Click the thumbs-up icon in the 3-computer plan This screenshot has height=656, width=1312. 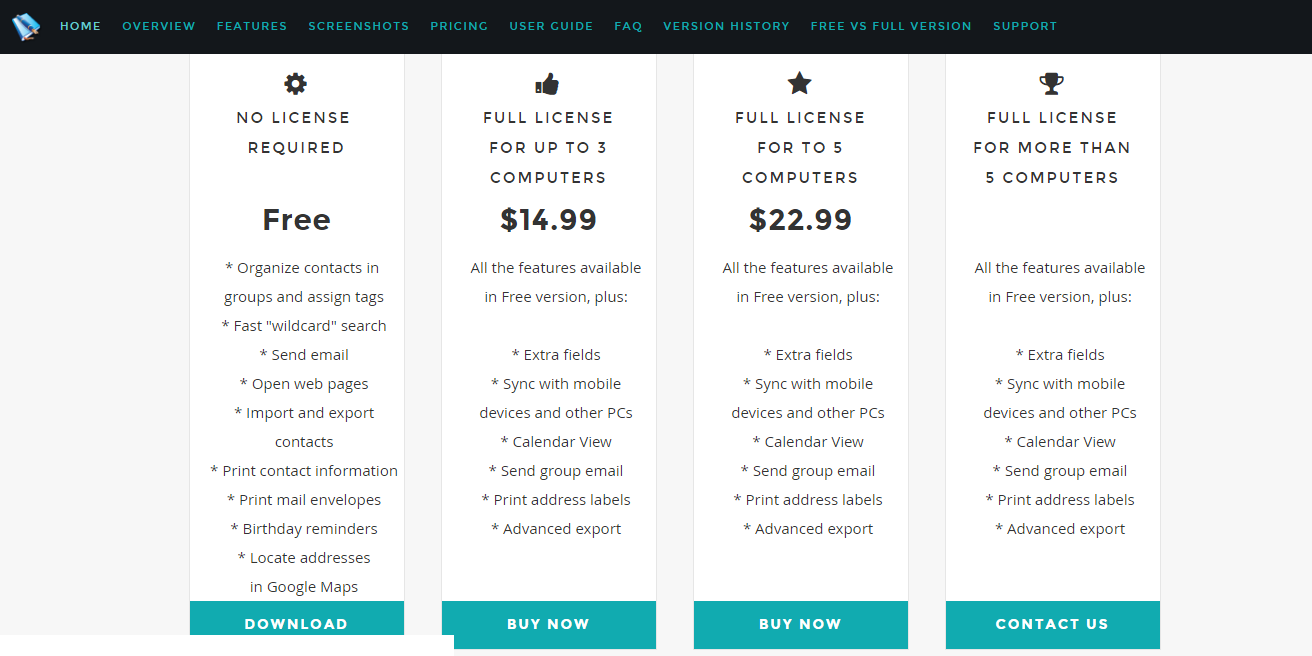548,84
